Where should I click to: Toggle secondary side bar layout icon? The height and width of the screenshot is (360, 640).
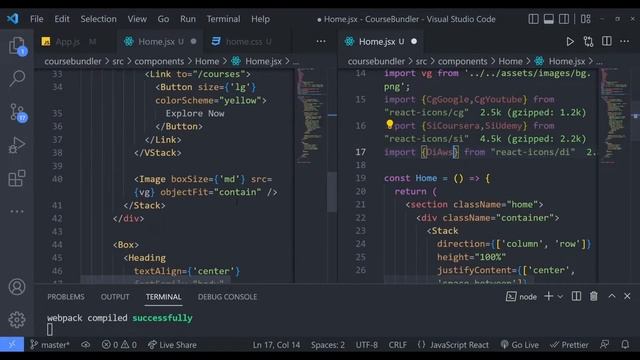click(564, 19)
